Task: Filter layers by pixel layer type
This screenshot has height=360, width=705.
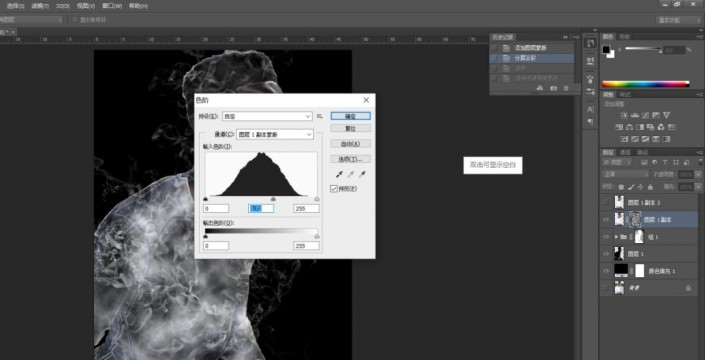Action: pyautogui.click(x=644, y=162)
